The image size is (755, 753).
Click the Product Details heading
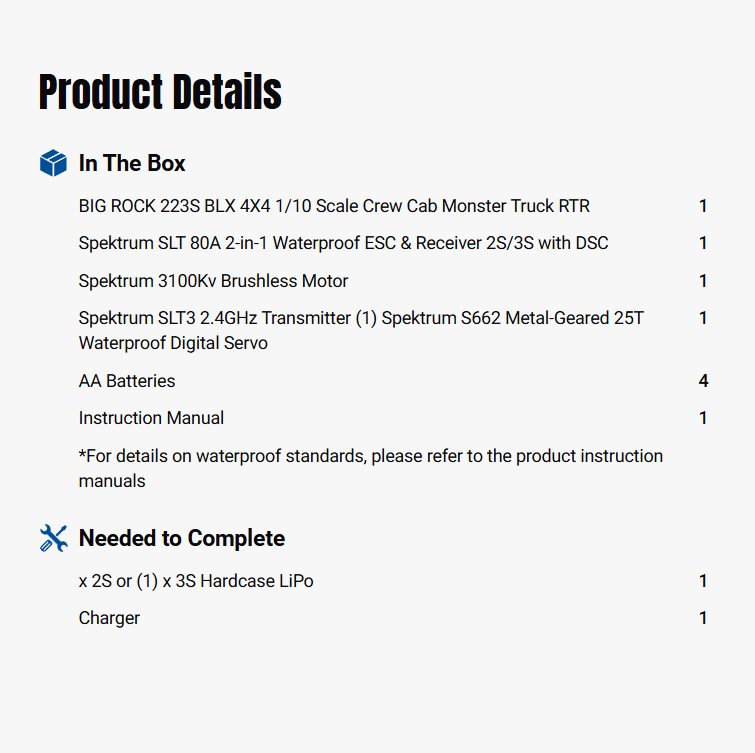point(160,92)
